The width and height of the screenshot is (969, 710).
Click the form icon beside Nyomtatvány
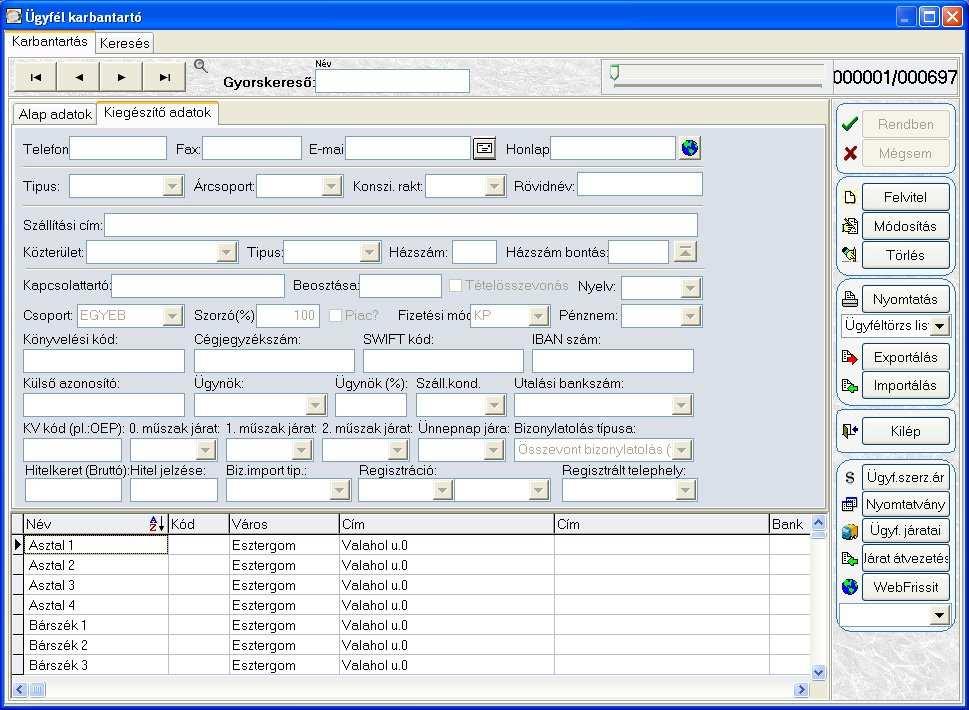pos(850,504)
